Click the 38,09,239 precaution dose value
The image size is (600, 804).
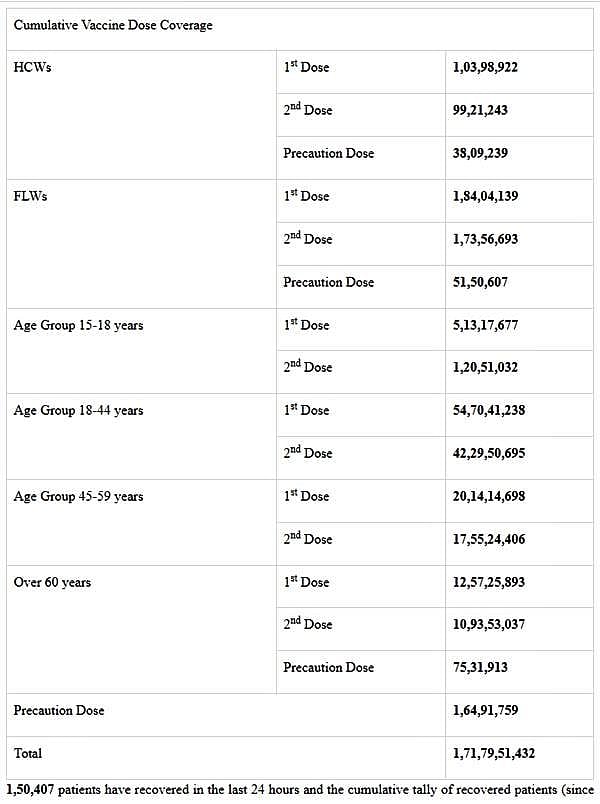(x=480, y=153)
